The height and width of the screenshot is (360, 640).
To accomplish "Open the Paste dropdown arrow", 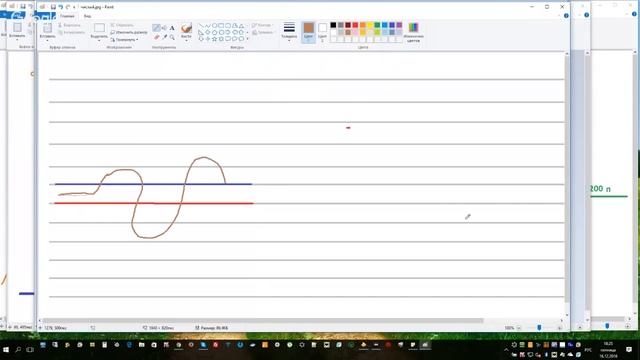I will tap(47, 40).
